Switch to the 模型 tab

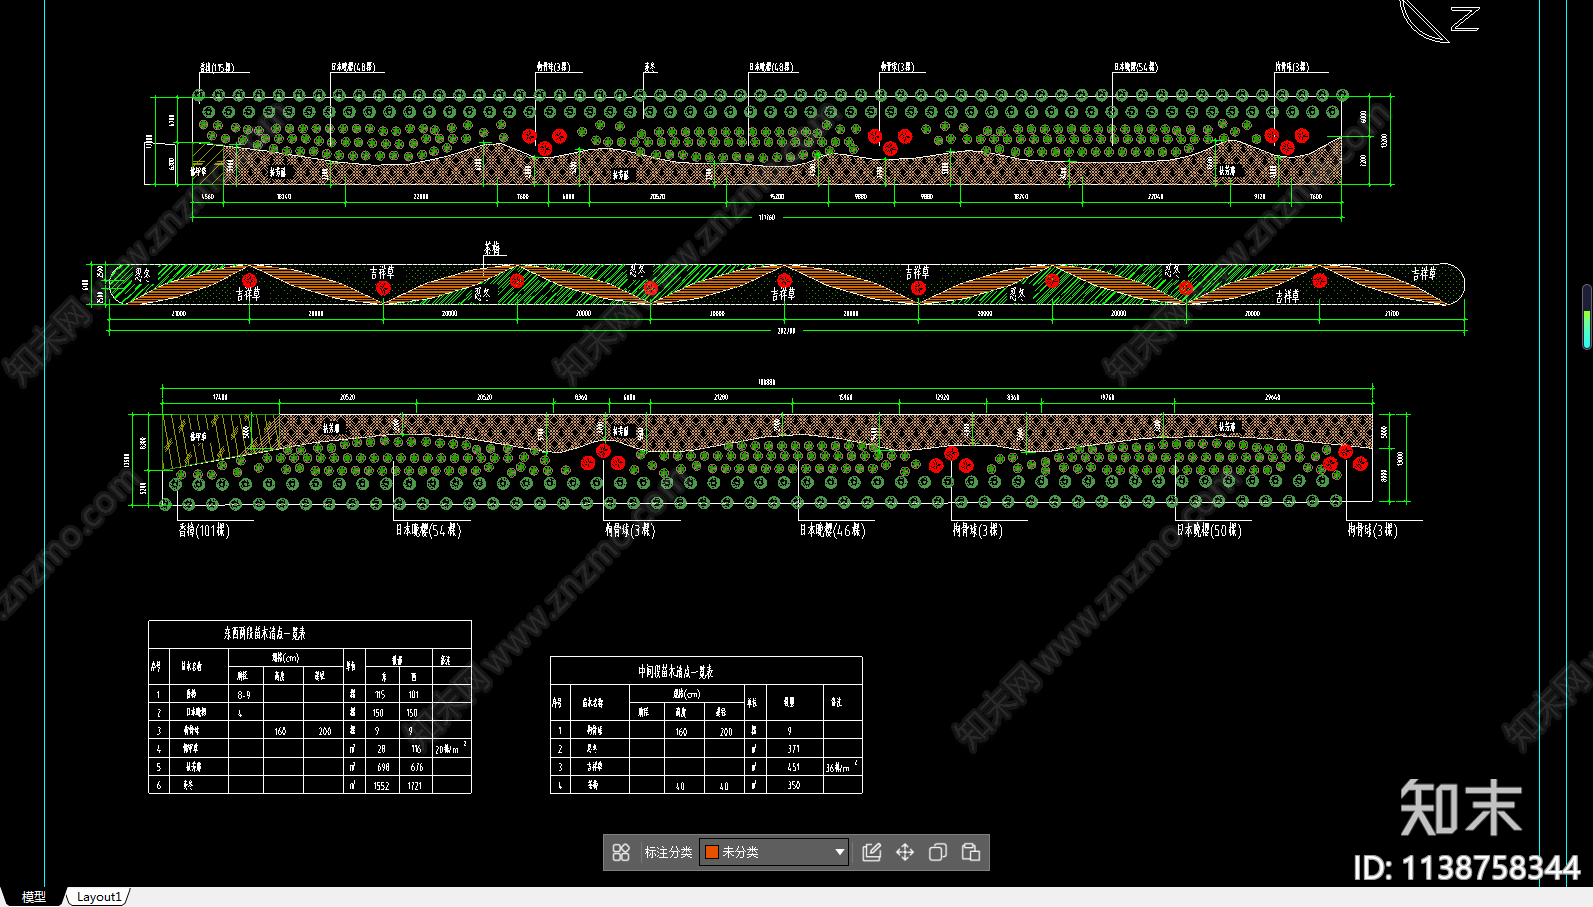34,897
